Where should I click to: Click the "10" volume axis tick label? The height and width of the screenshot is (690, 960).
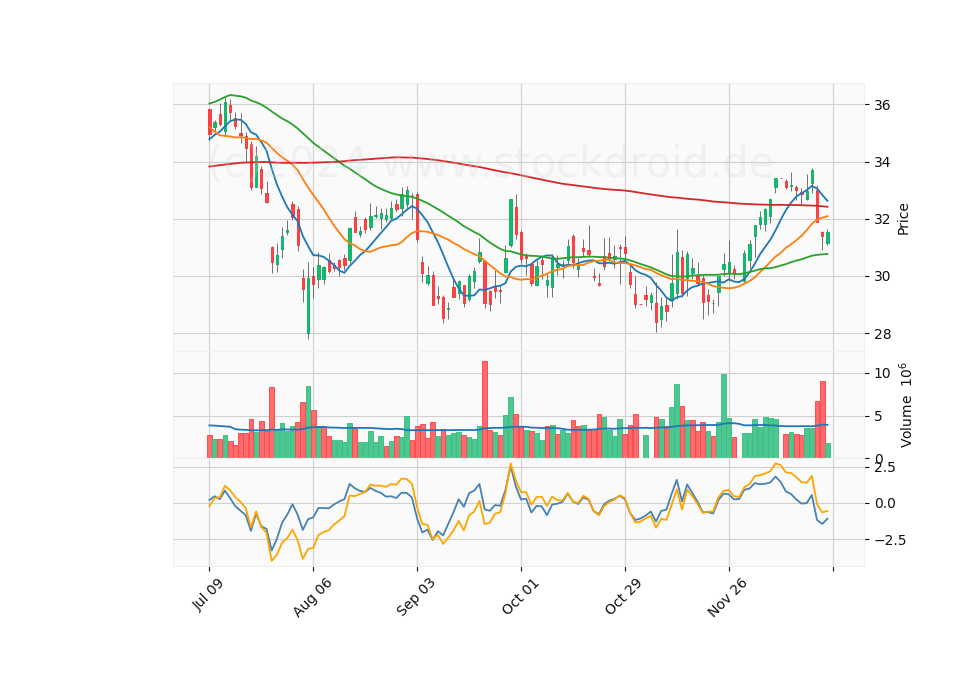coord(882,373)
